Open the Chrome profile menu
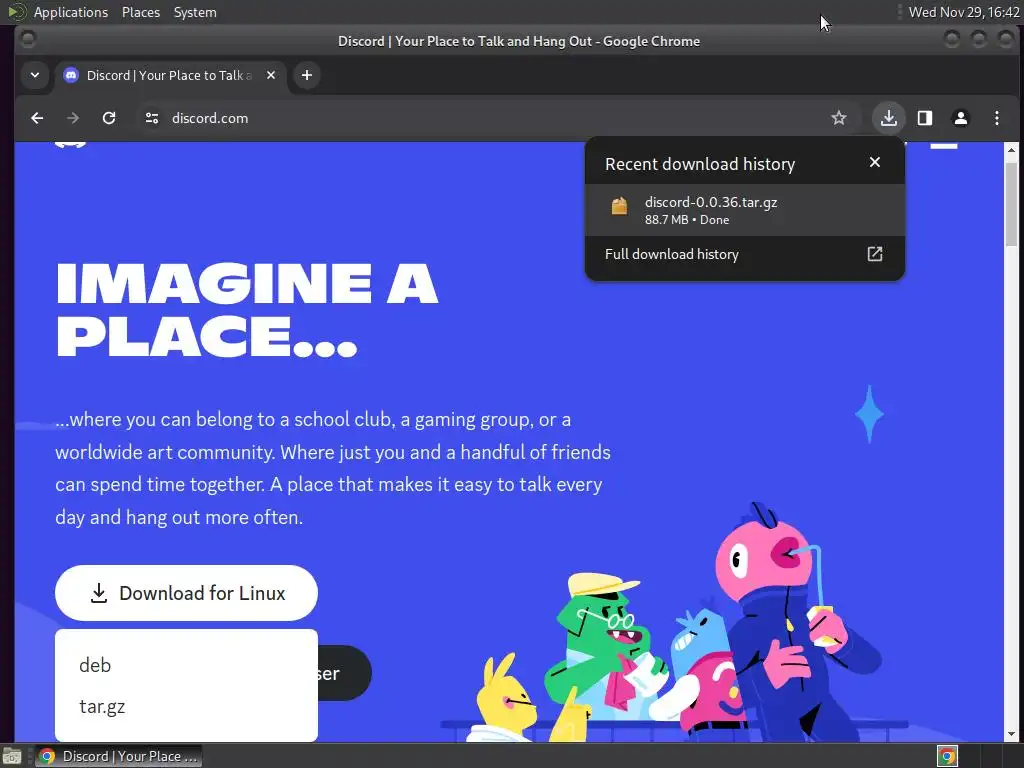Viewport: 1024px width, 768px height. point(961,118)
